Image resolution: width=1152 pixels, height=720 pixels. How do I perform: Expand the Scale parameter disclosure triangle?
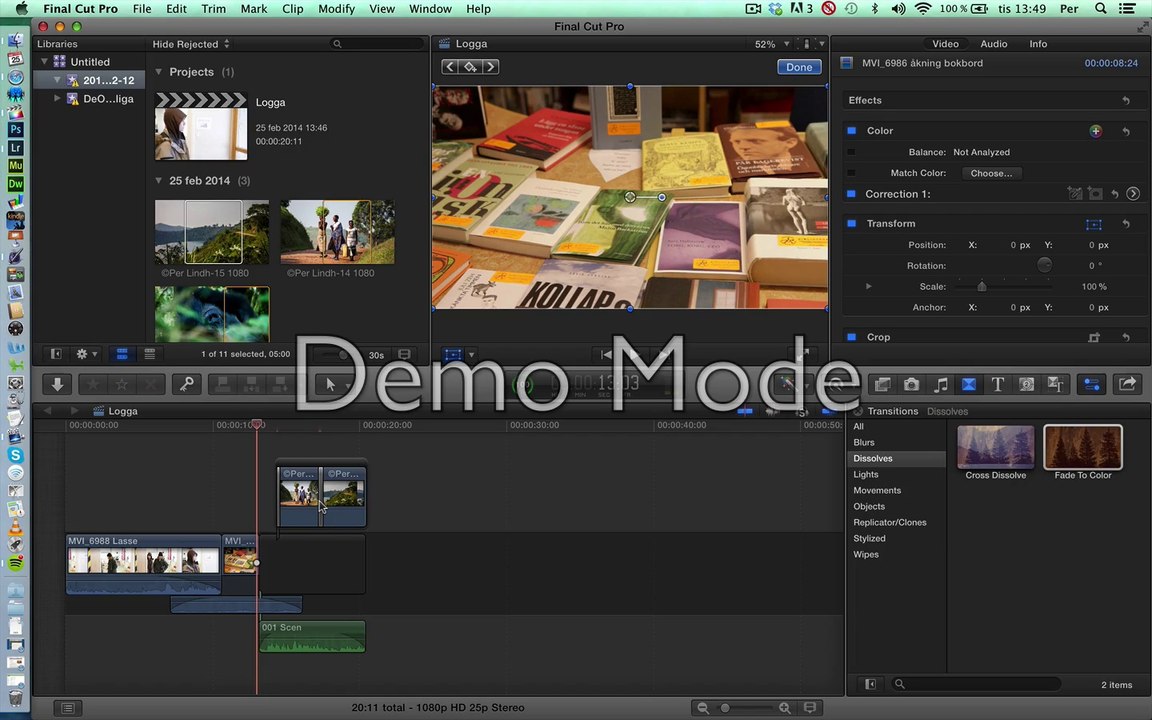(x=868, y=287)
